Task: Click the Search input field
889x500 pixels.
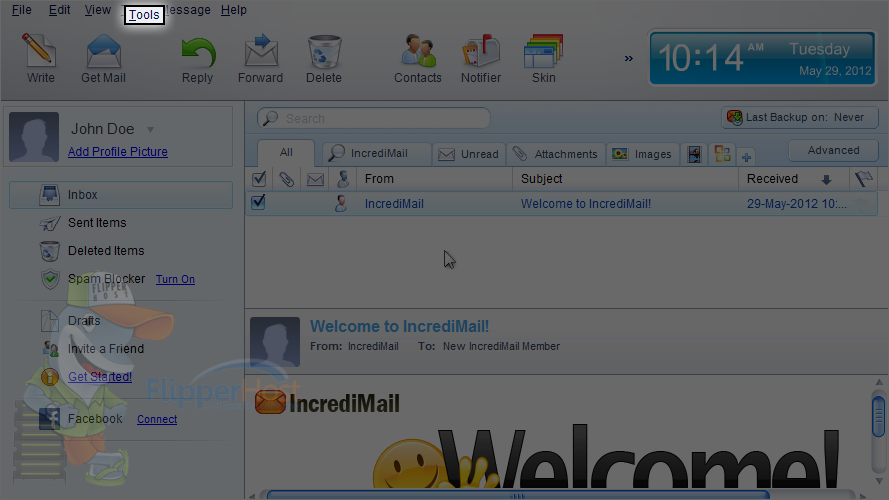Action: (x=374, y=118)
